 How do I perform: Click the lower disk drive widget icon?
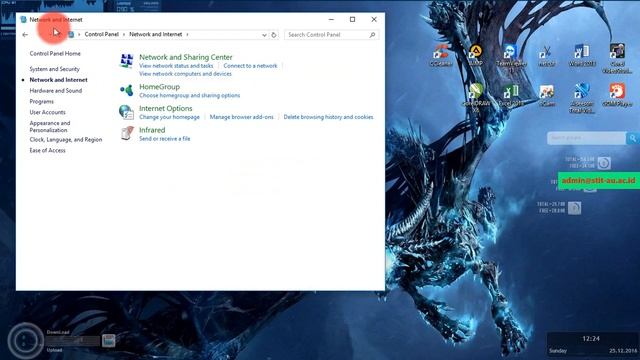(574, 208)
